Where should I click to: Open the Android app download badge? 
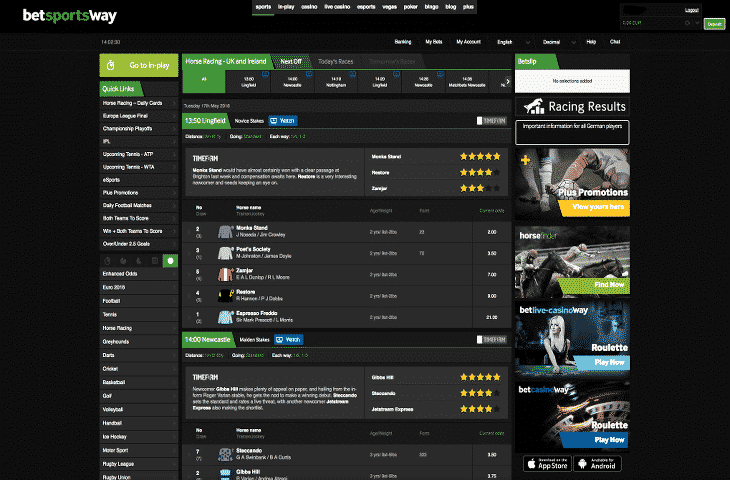click(x=597, y=464)
